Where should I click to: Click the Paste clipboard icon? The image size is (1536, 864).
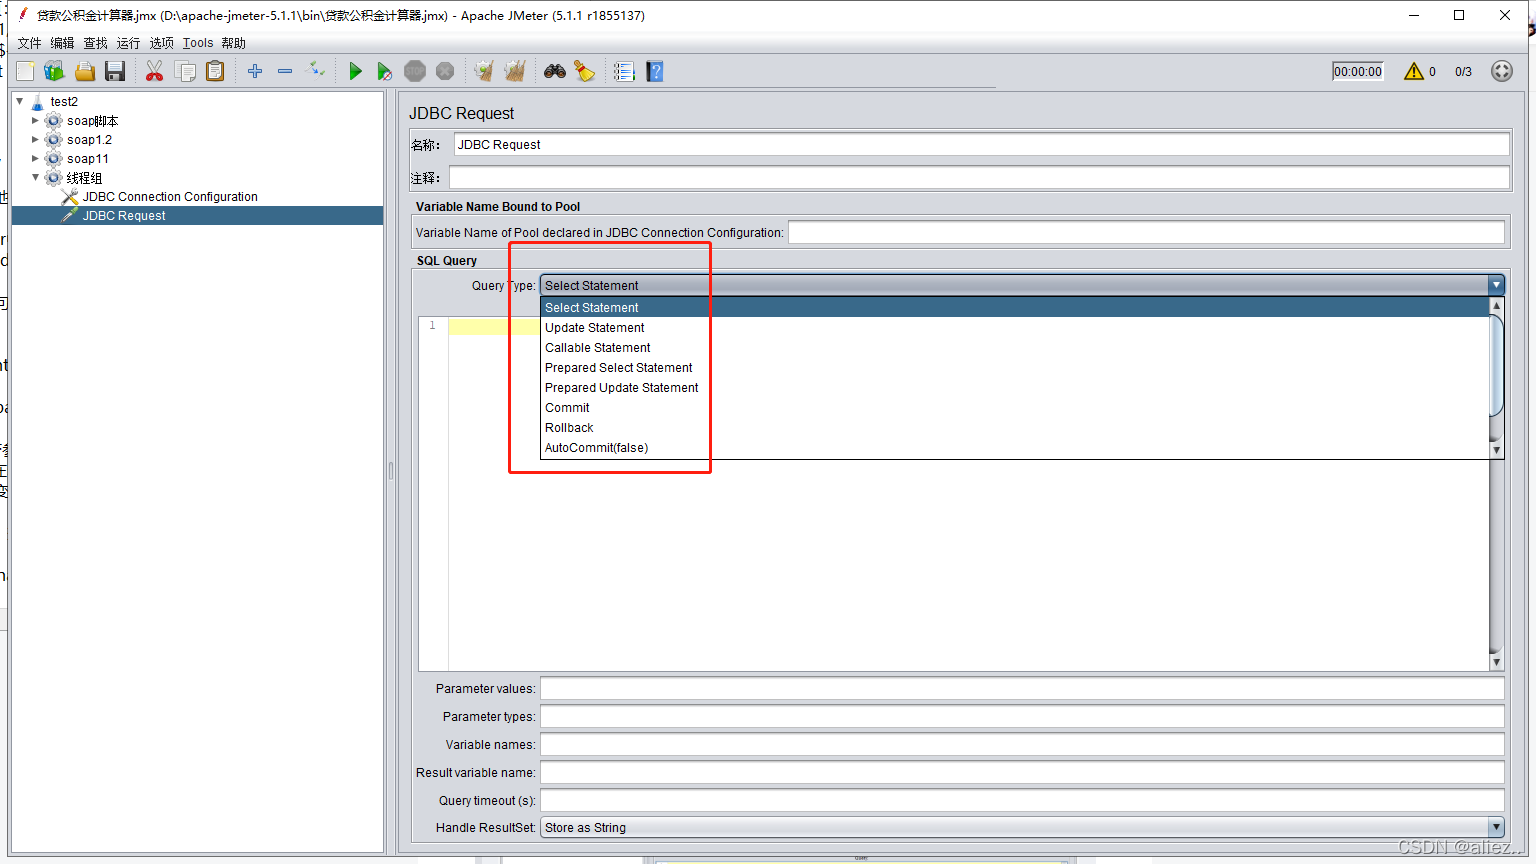(x=215, y=71)
